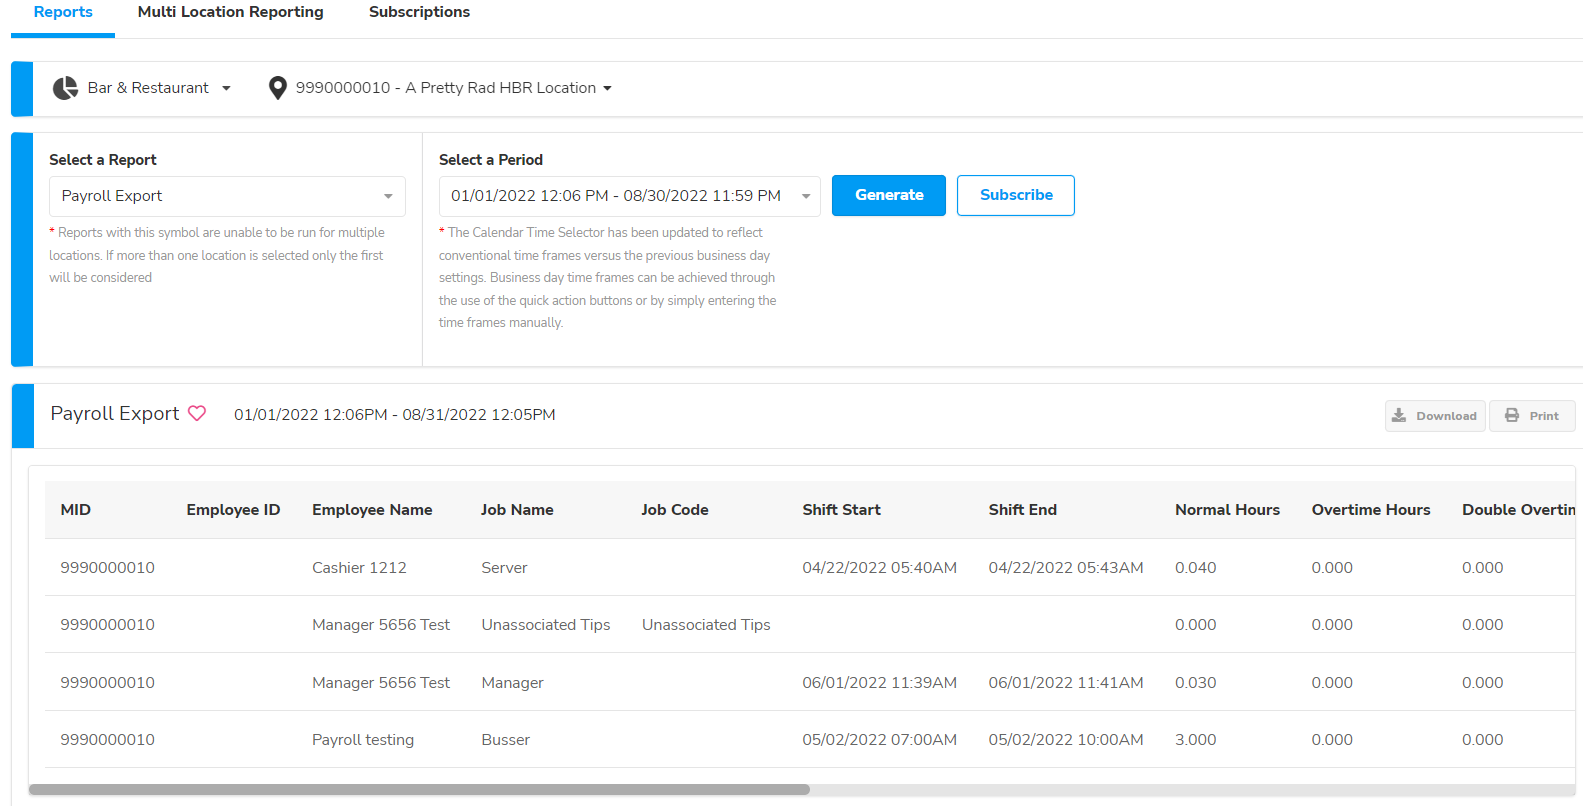Click the horizontal scrollbar under the table
This screenshot has width=1583, height=806.
419,789
